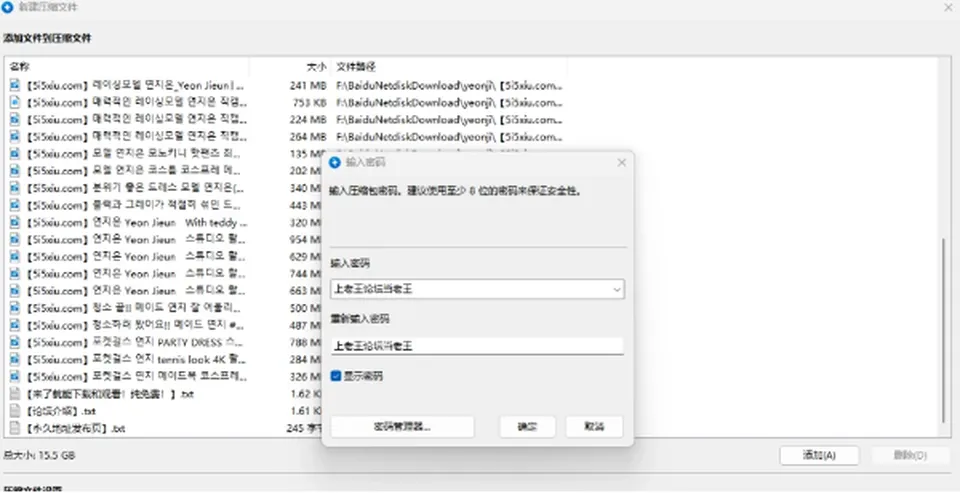
Task: Click the file icon of the 264 MB video
Action: pos(15,136)
